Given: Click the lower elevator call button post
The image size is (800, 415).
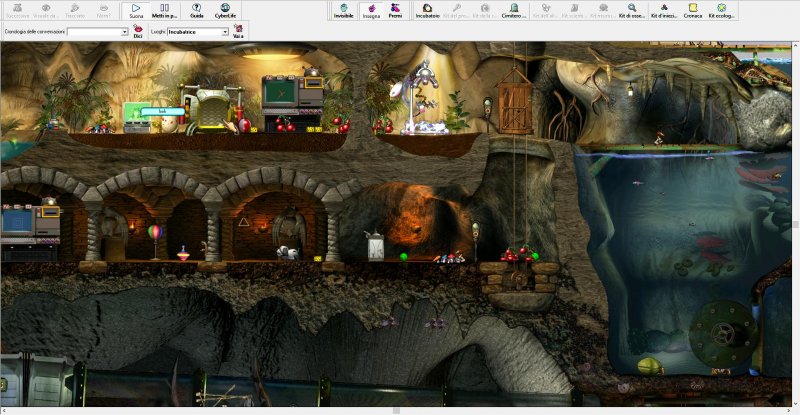Looking at the screenshot, I should point(476,240).
